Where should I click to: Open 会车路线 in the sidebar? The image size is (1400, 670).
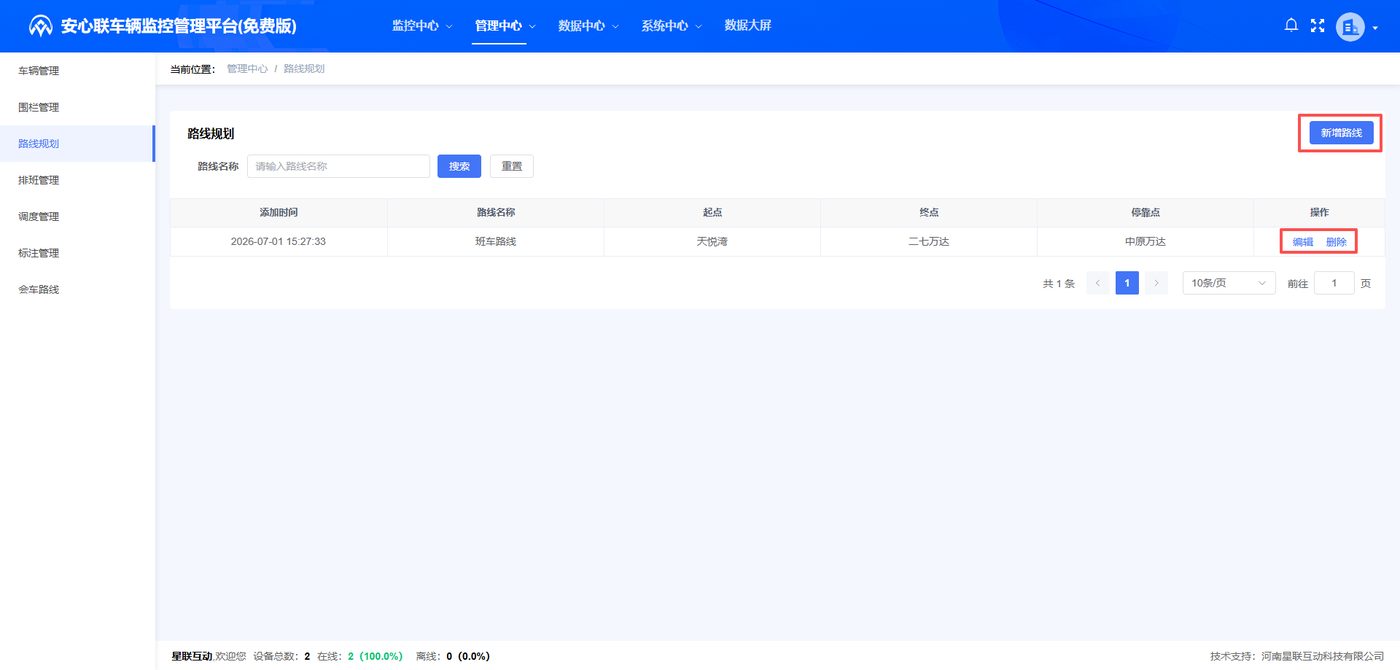click(77, 289)
